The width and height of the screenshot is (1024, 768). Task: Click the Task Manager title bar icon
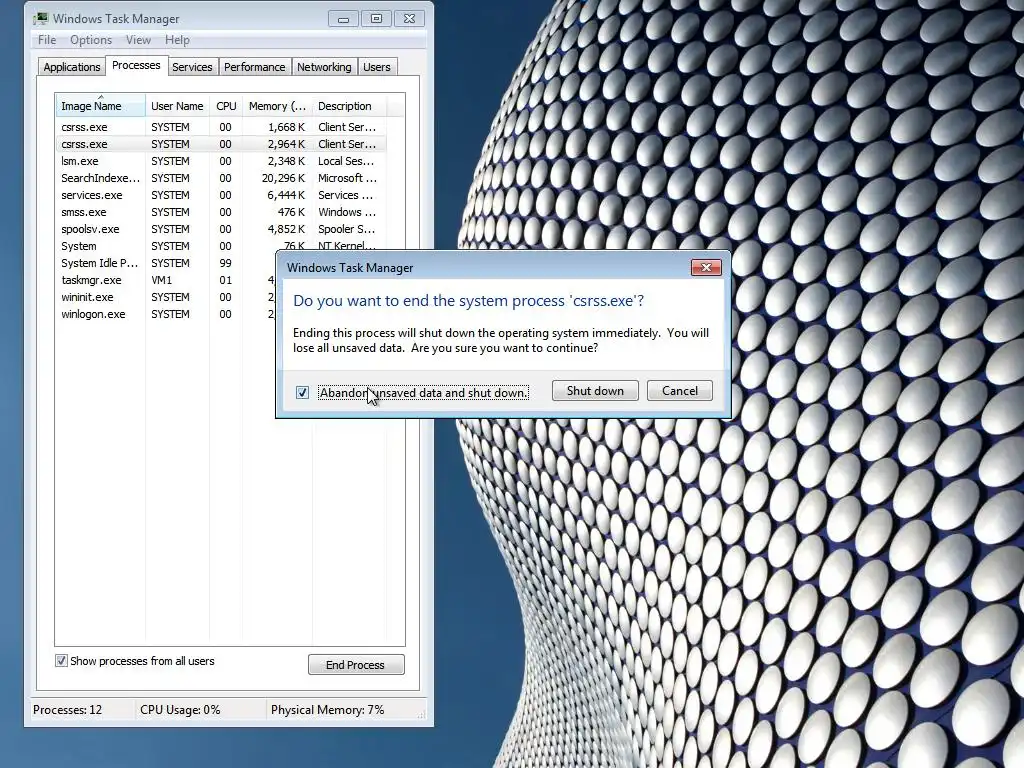(41, 18)
